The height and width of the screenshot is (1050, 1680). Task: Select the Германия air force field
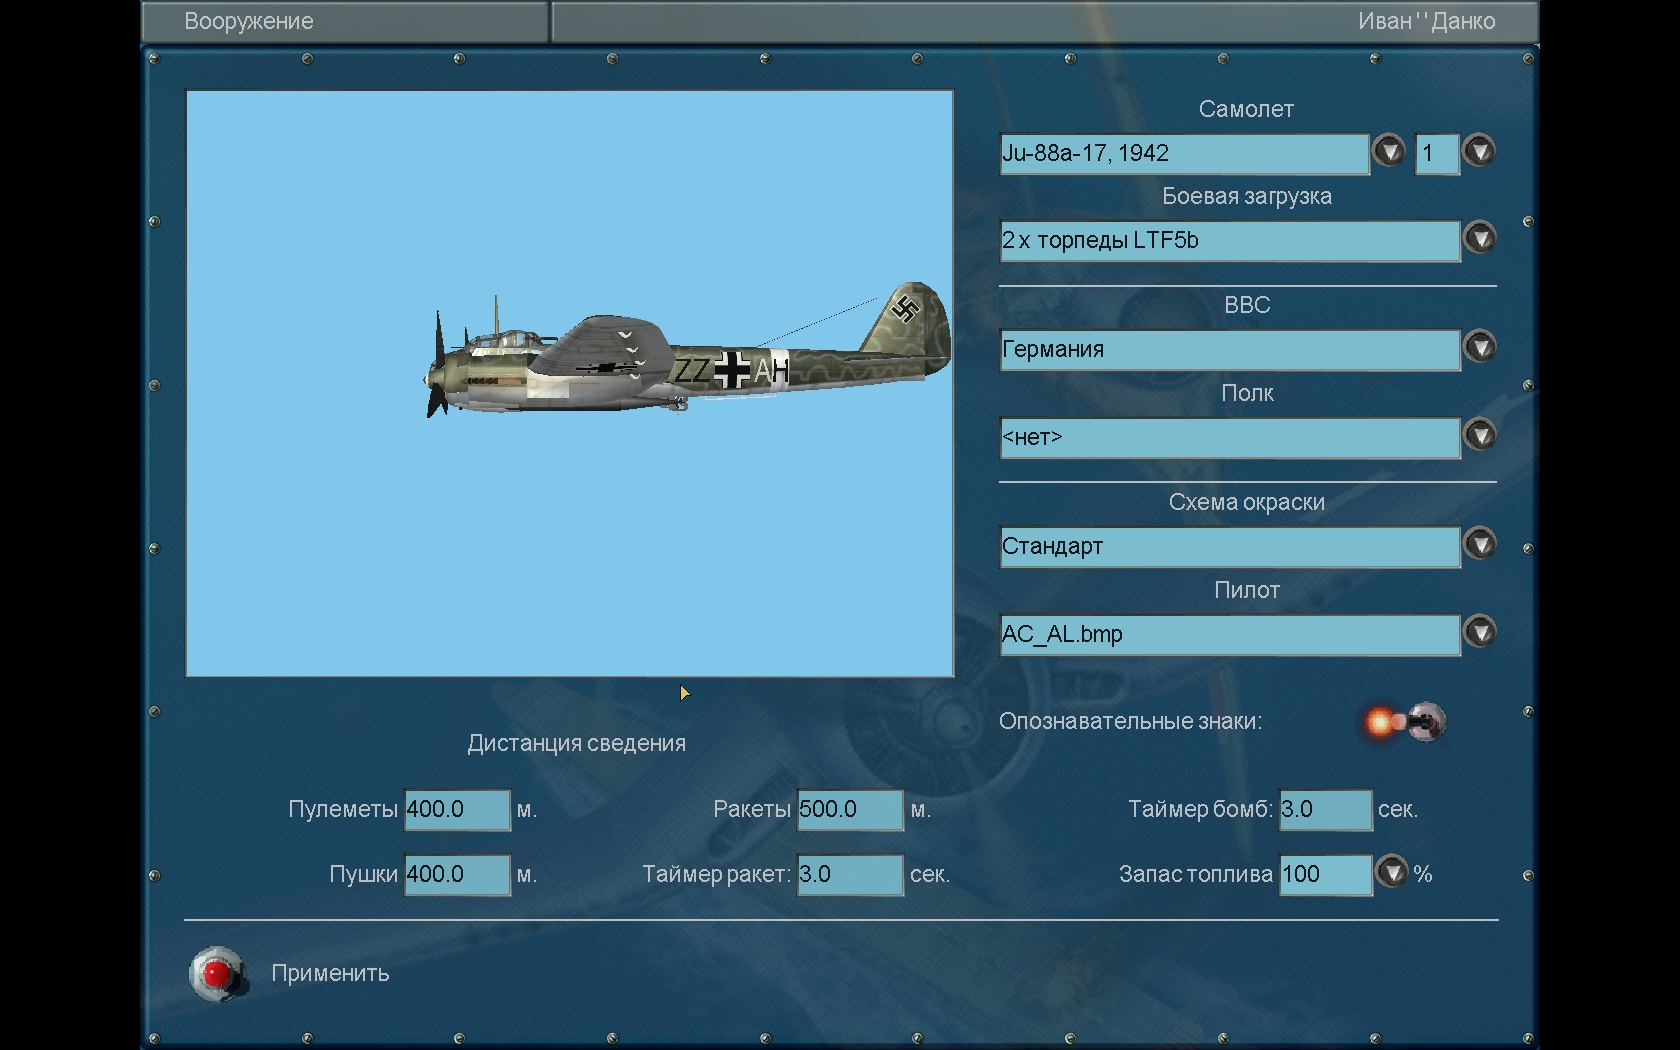tap(1228, 350)
